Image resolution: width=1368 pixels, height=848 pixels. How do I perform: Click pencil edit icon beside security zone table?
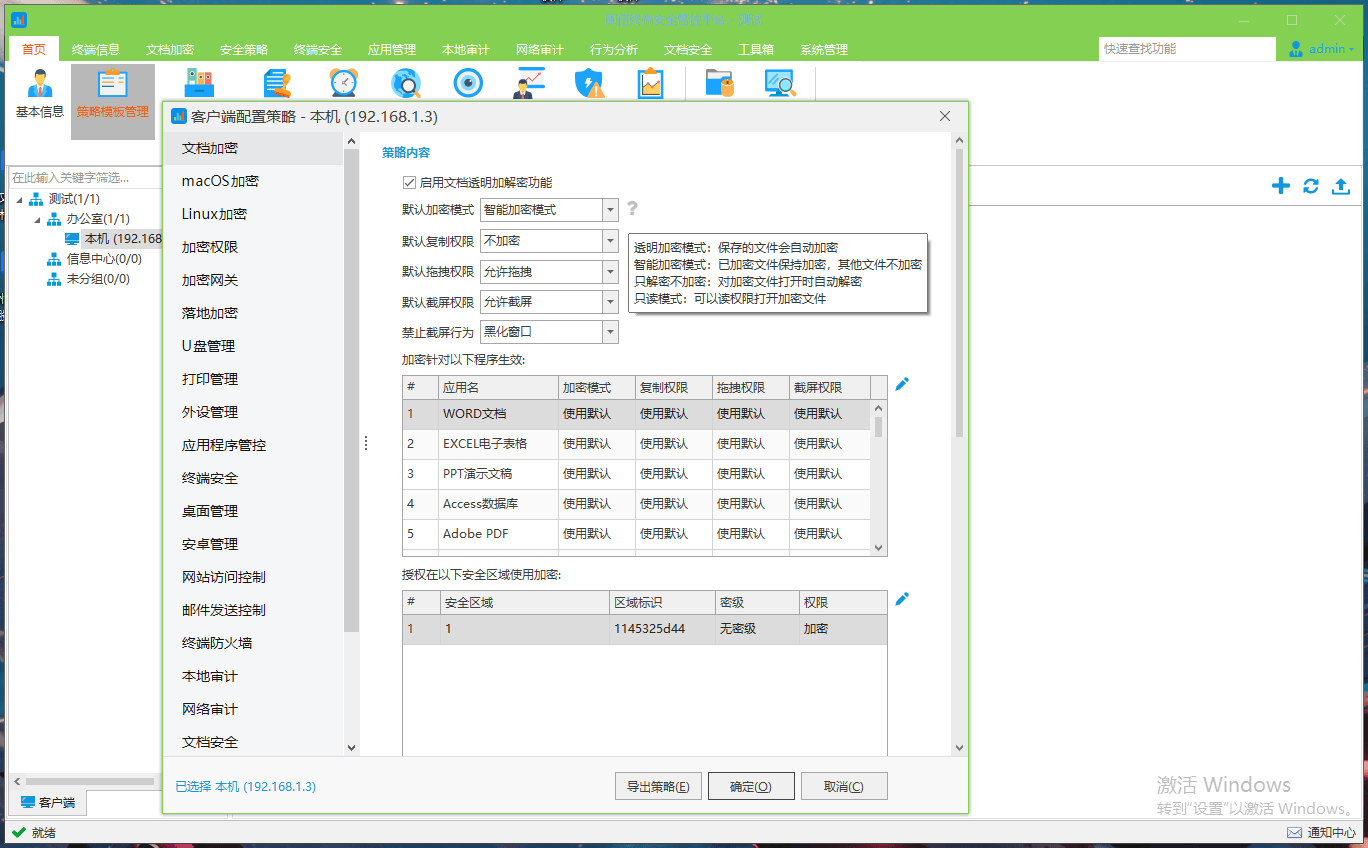coord(902,599)
